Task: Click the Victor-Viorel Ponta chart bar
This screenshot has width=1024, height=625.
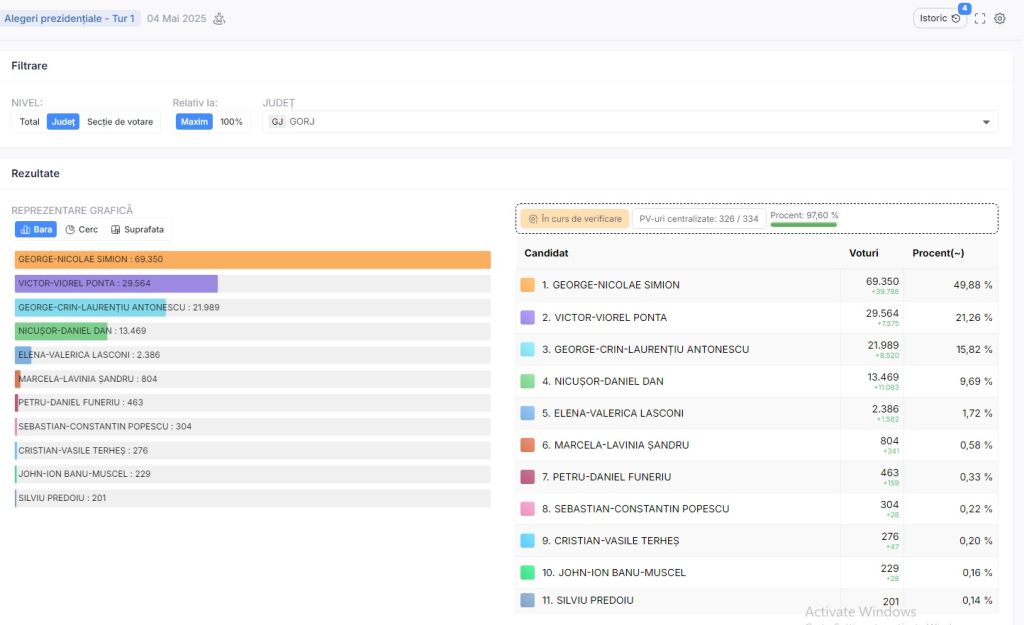Action: [x=116, y=284]
